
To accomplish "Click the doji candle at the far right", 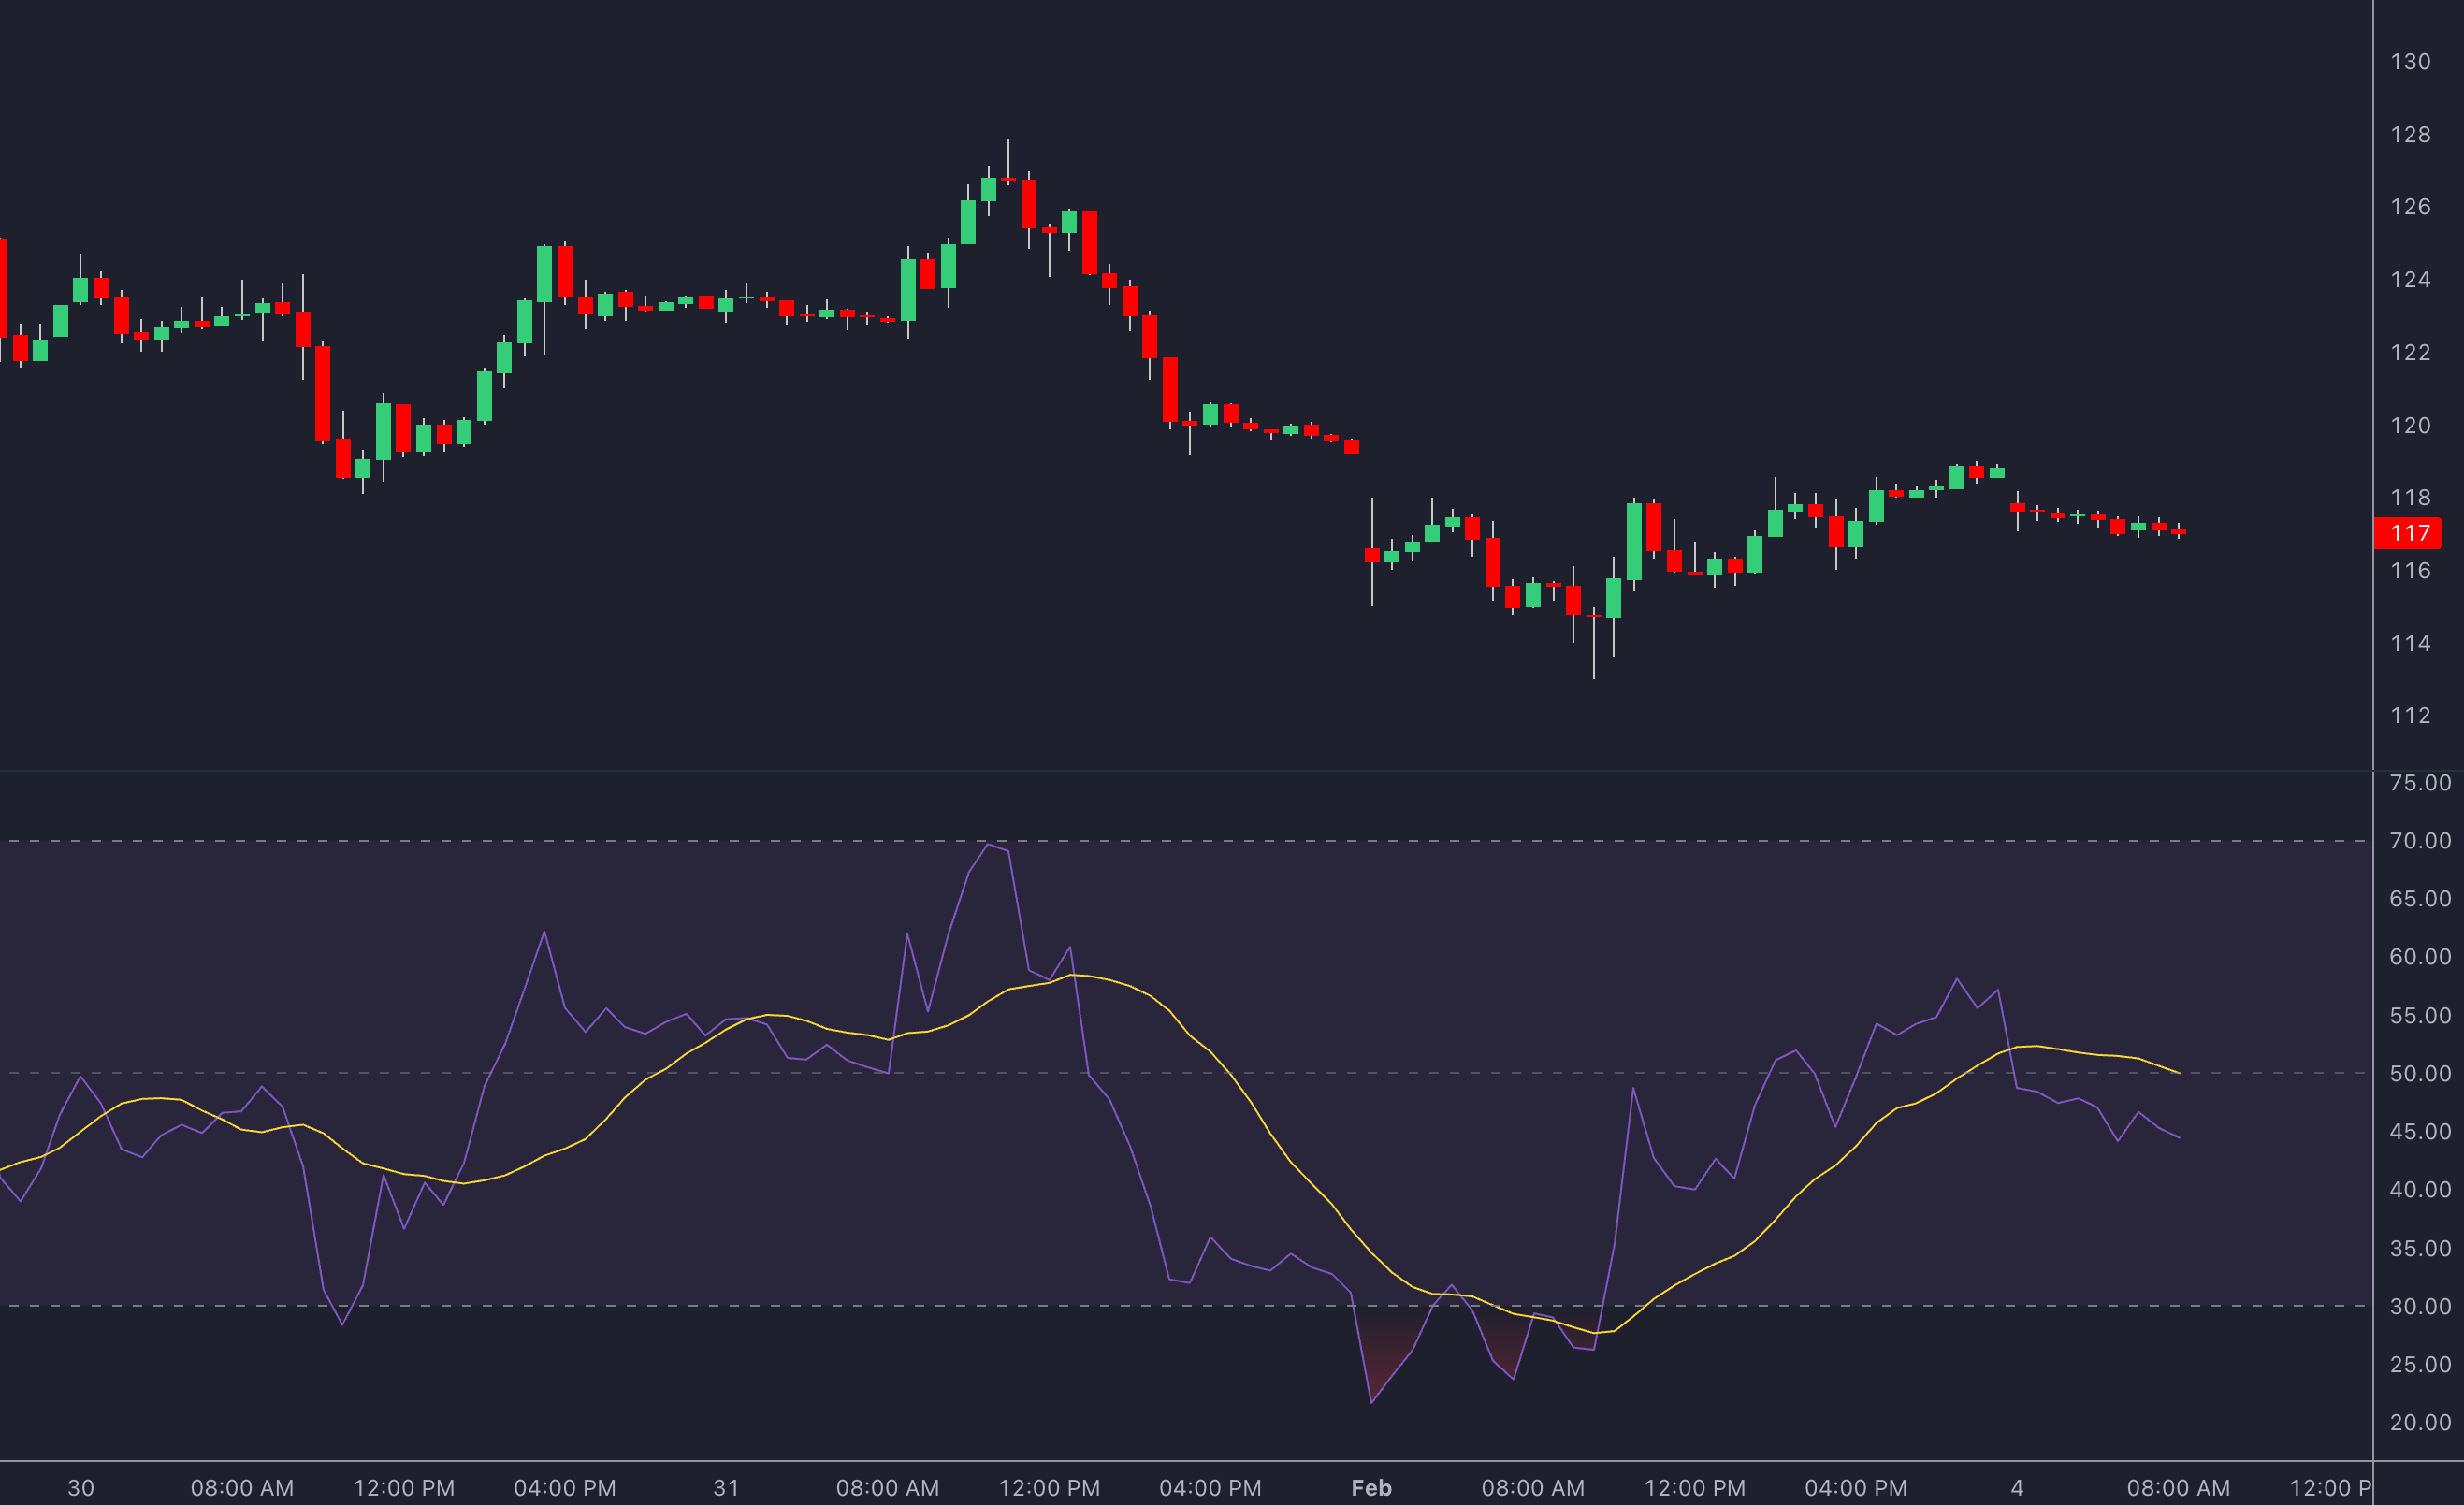I will (x=2177, y=533).
